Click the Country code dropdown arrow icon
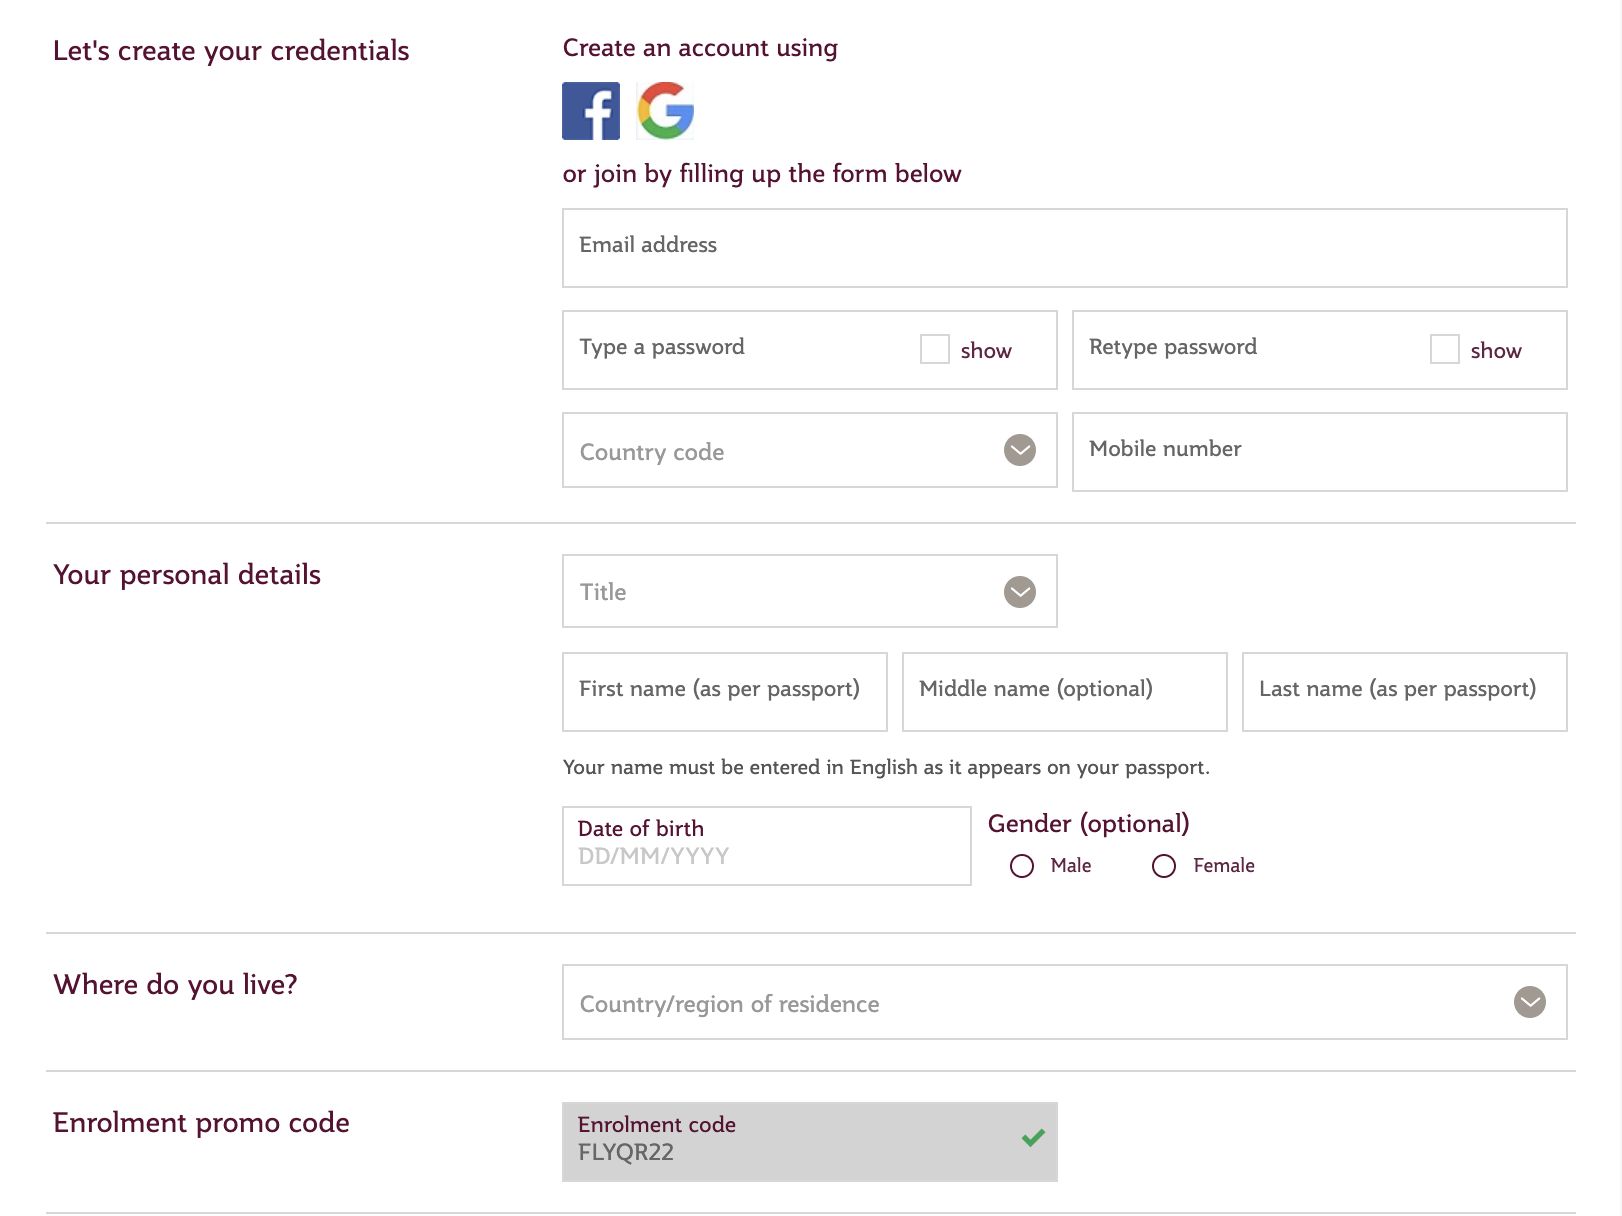1622x1216 pixels. tap(1020, 450)
